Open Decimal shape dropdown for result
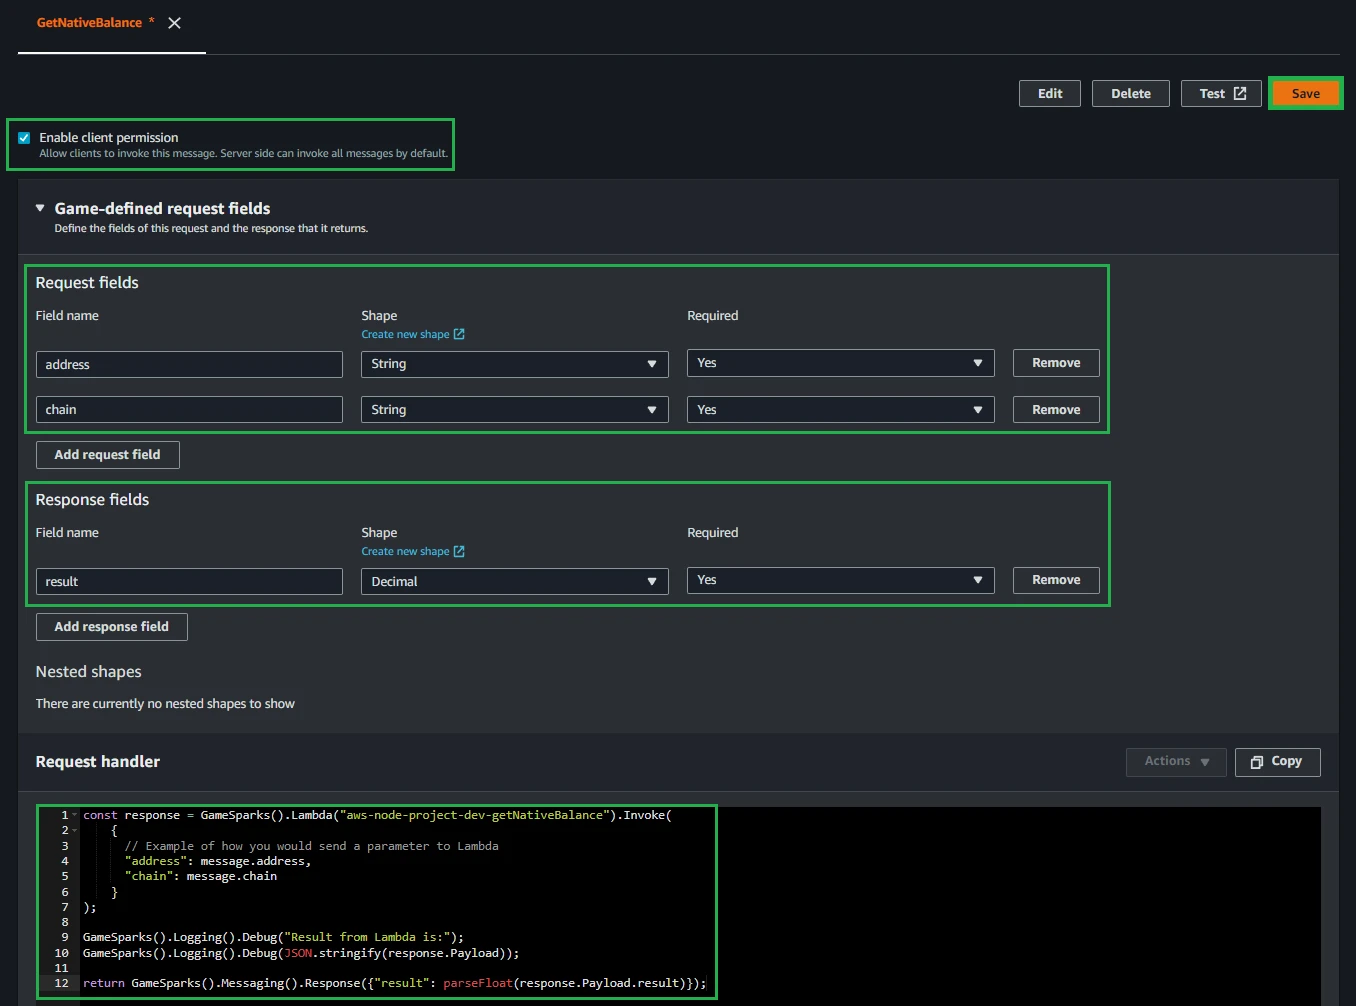 tap(514, 582)
